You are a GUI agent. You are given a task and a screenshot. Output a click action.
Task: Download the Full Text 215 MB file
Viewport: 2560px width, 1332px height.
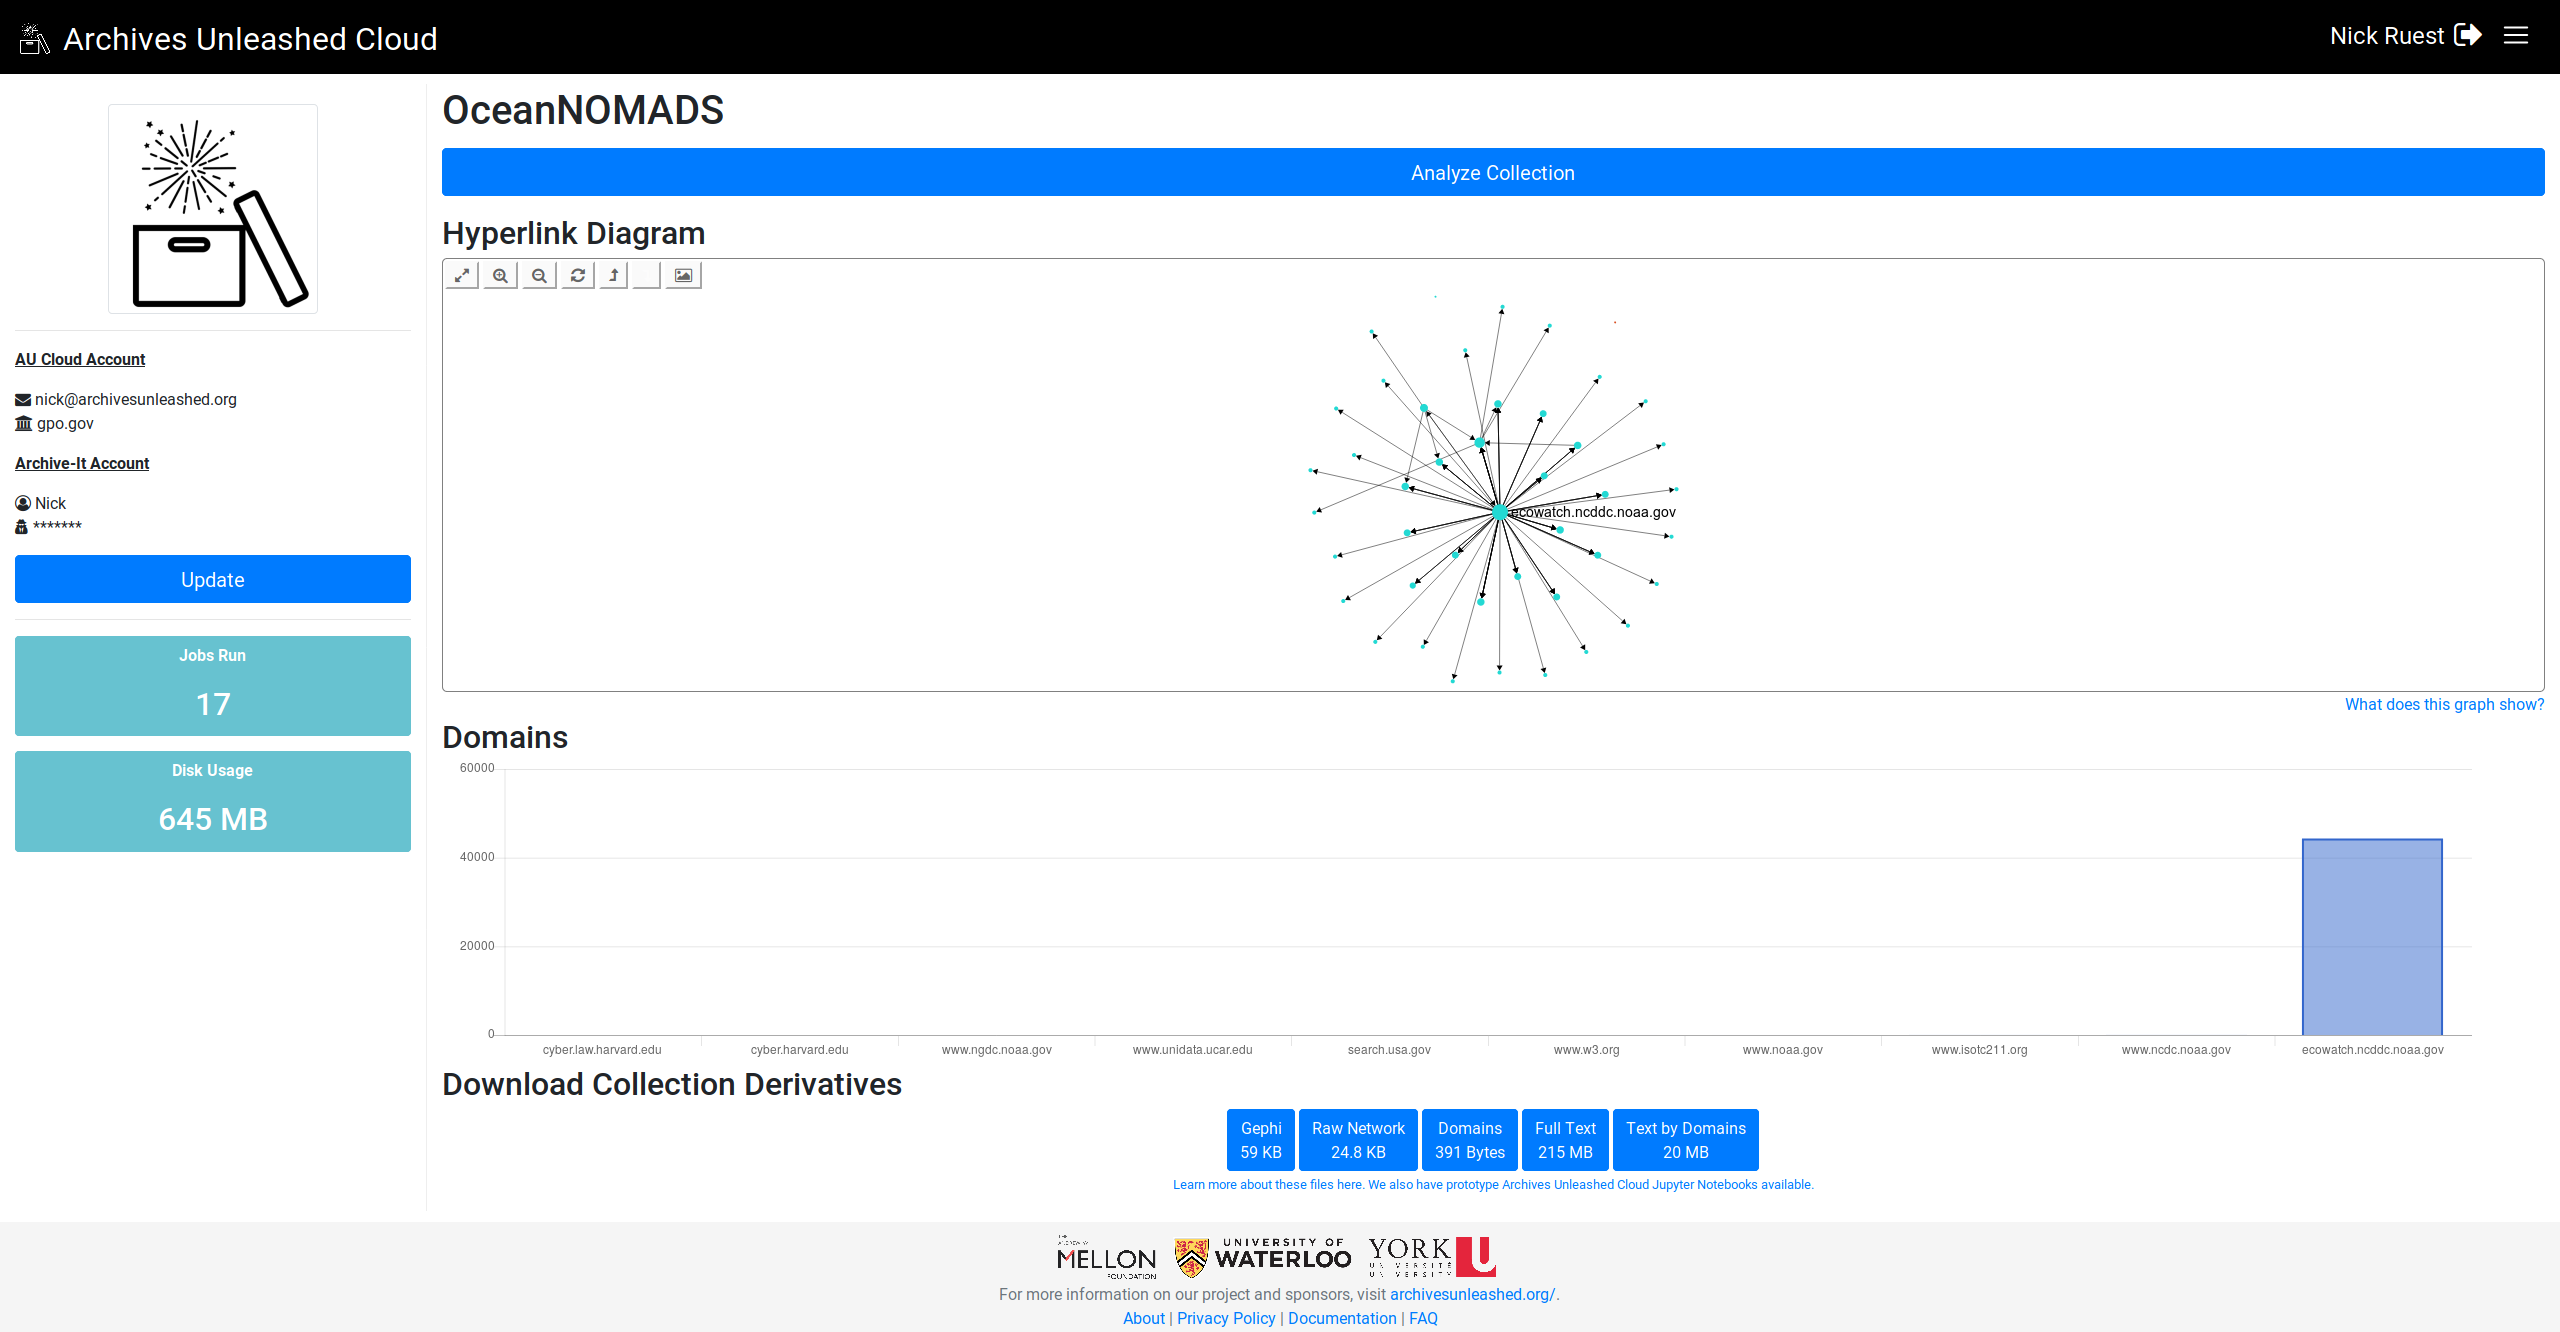tap(1565, 1140)
